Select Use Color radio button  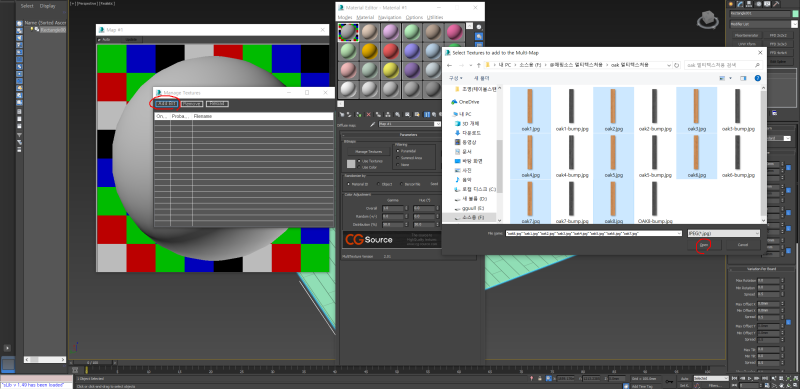pyautogui.click(x=359, y=167)
